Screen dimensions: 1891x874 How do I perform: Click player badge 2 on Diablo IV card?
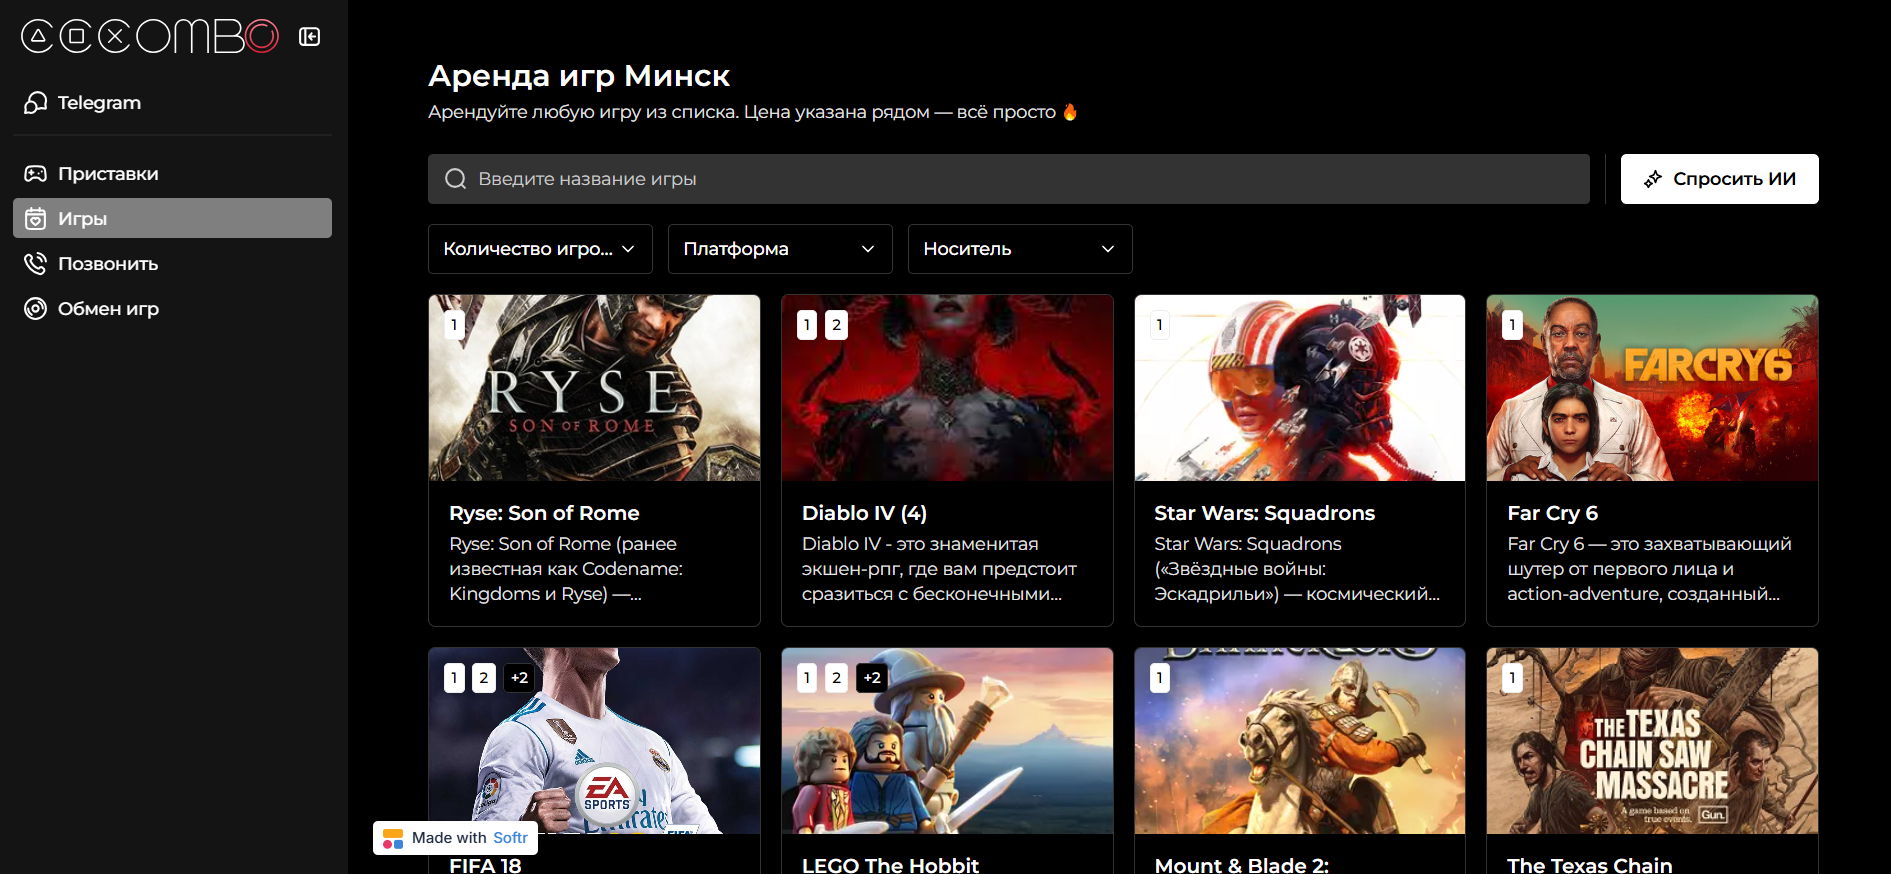837,325
